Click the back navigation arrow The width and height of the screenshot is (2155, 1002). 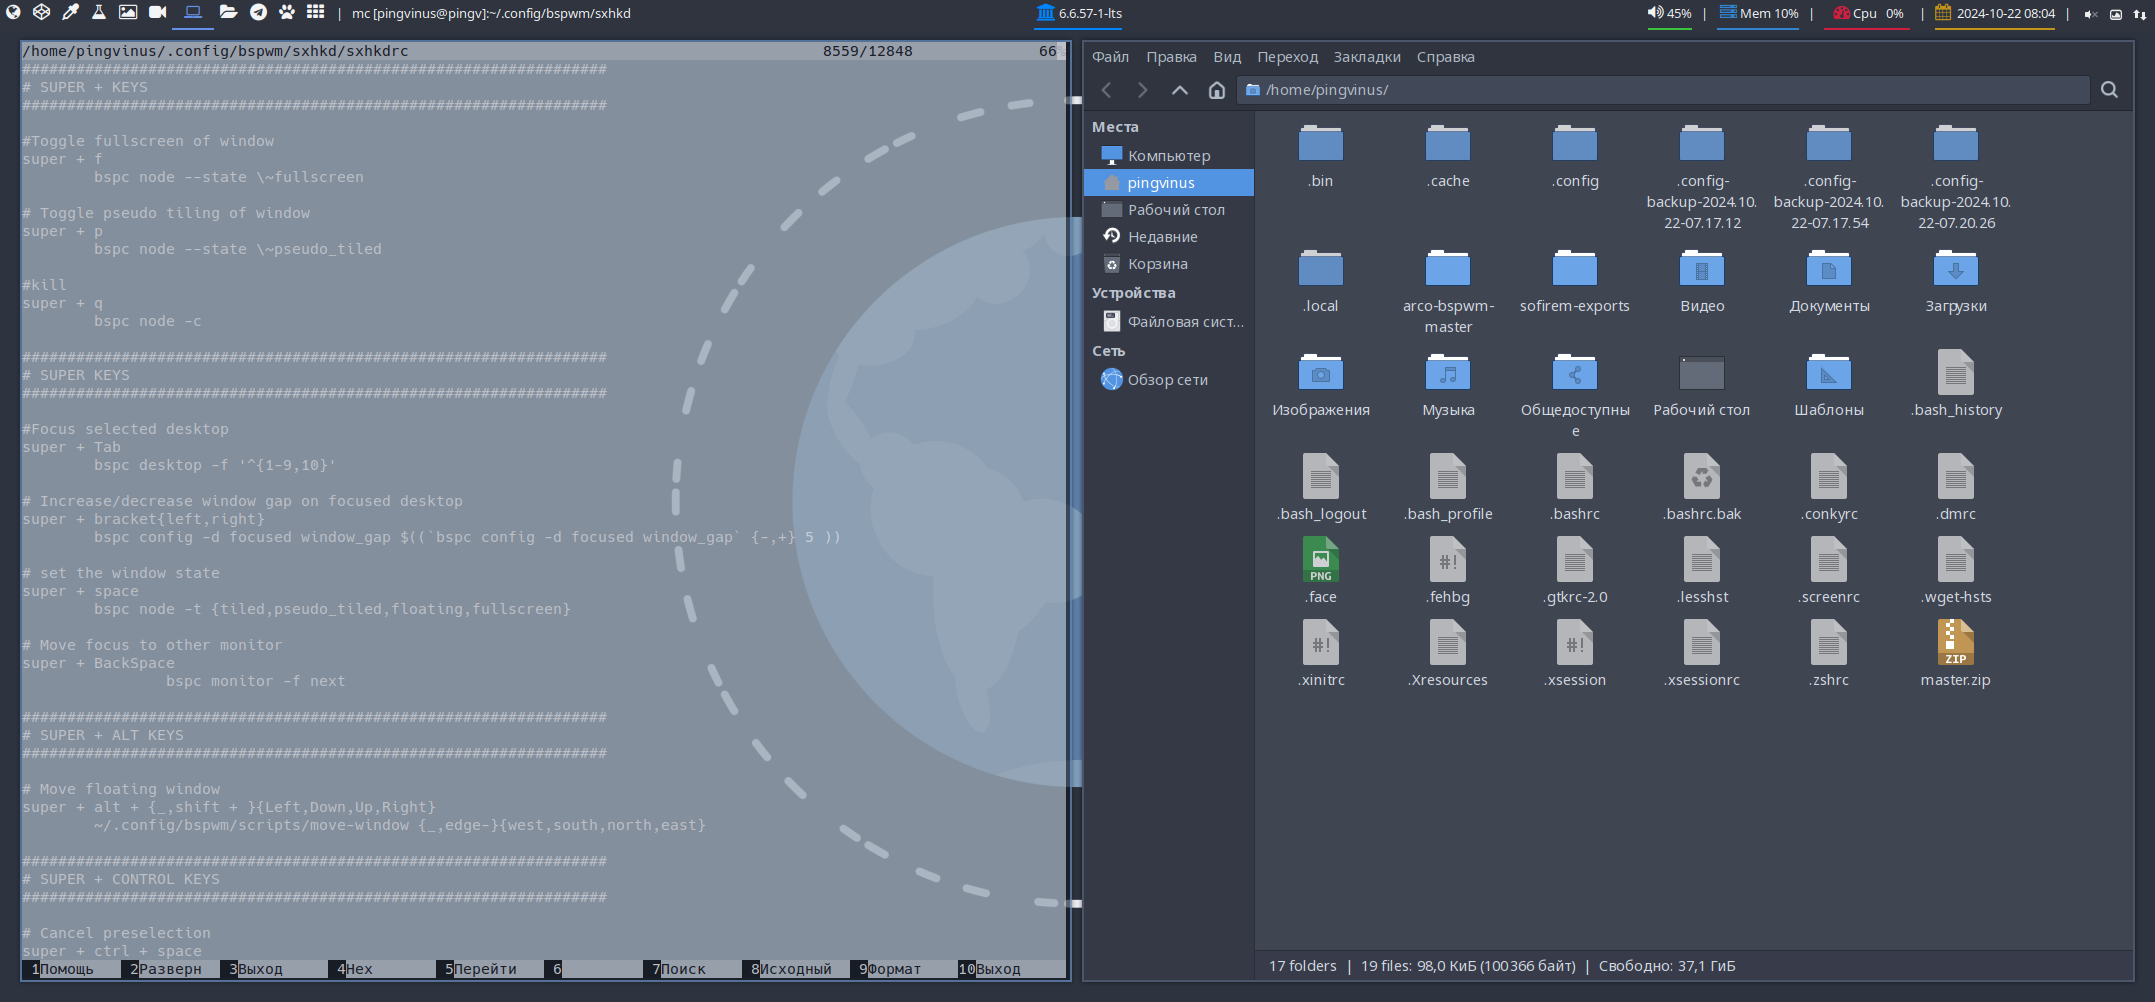1107,90
